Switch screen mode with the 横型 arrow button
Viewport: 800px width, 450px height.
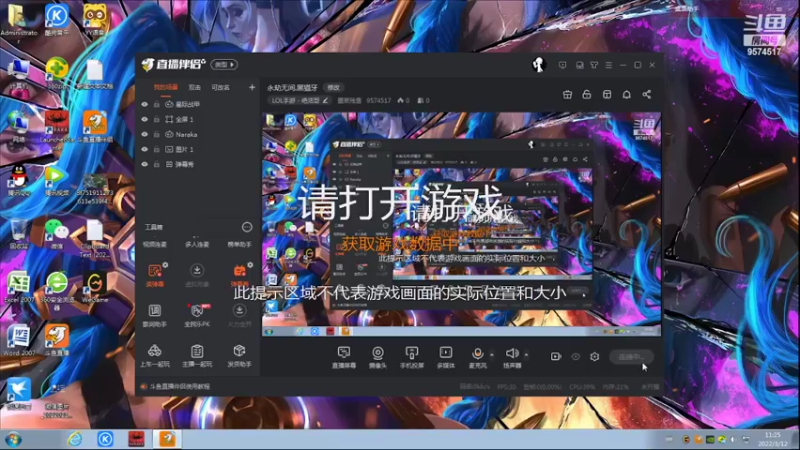click(224, 65)
